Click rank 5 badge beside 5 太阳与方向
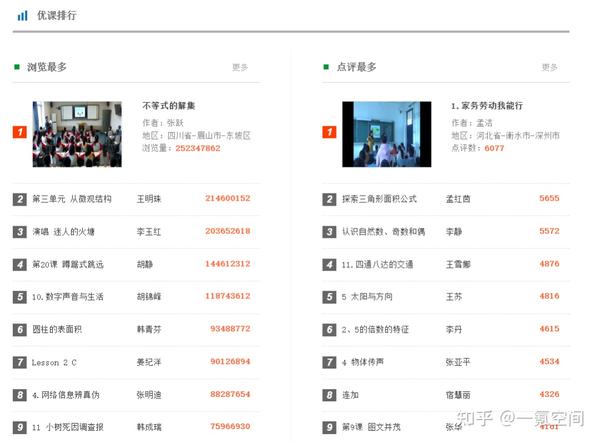 (x=329, y=297)
